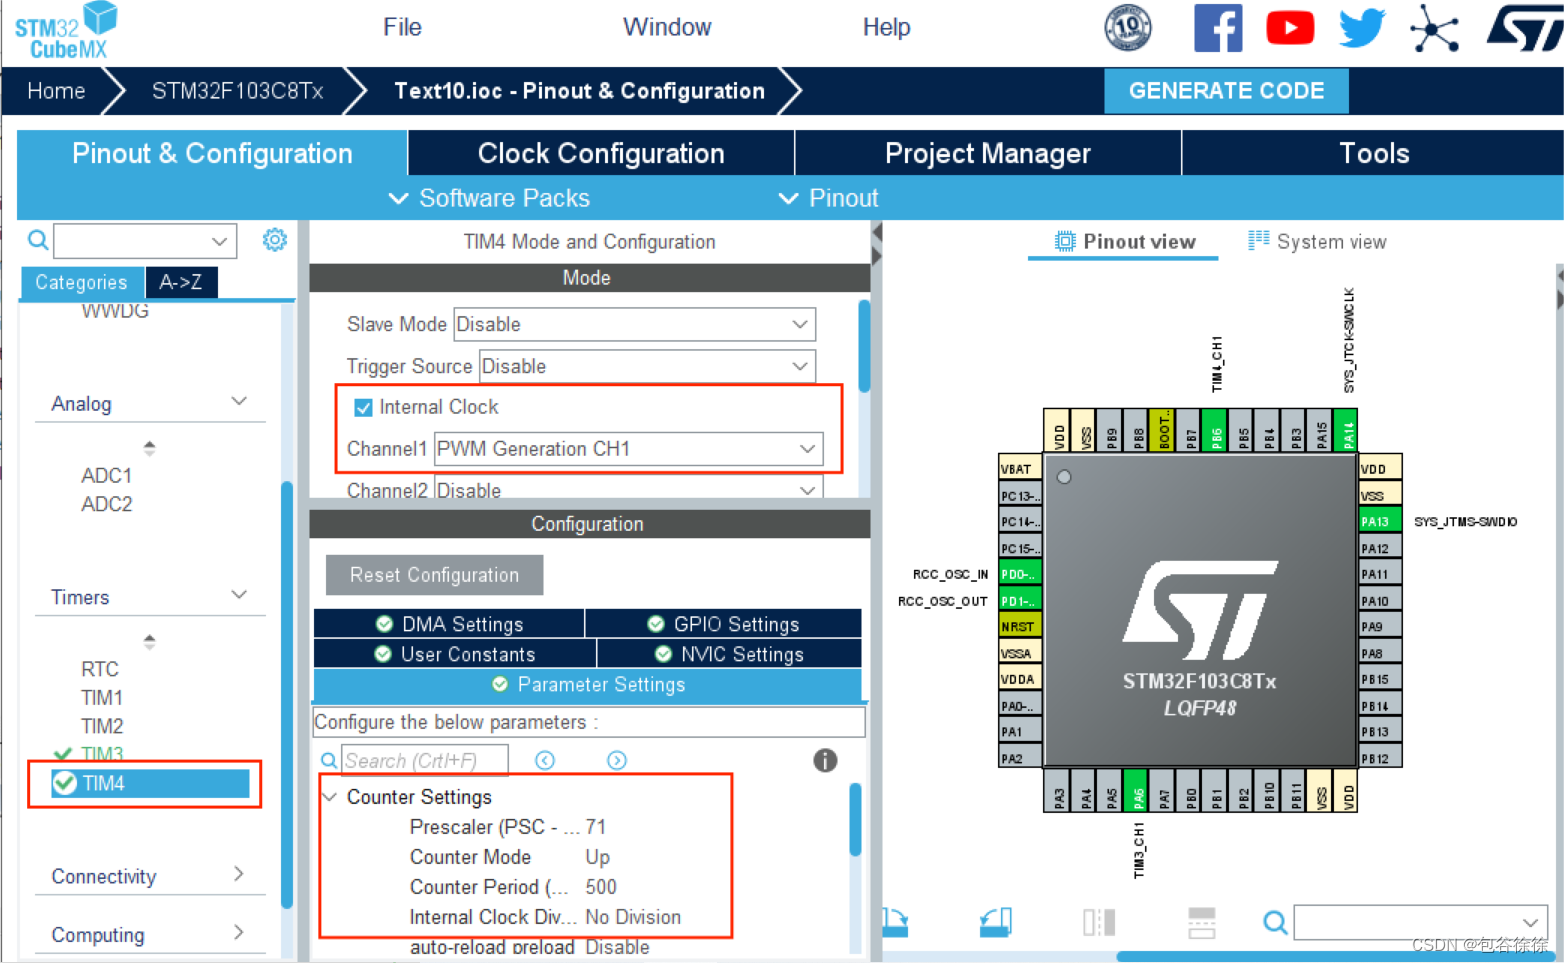
Task: Expand the Connectivity category
Action: point(239,874)
